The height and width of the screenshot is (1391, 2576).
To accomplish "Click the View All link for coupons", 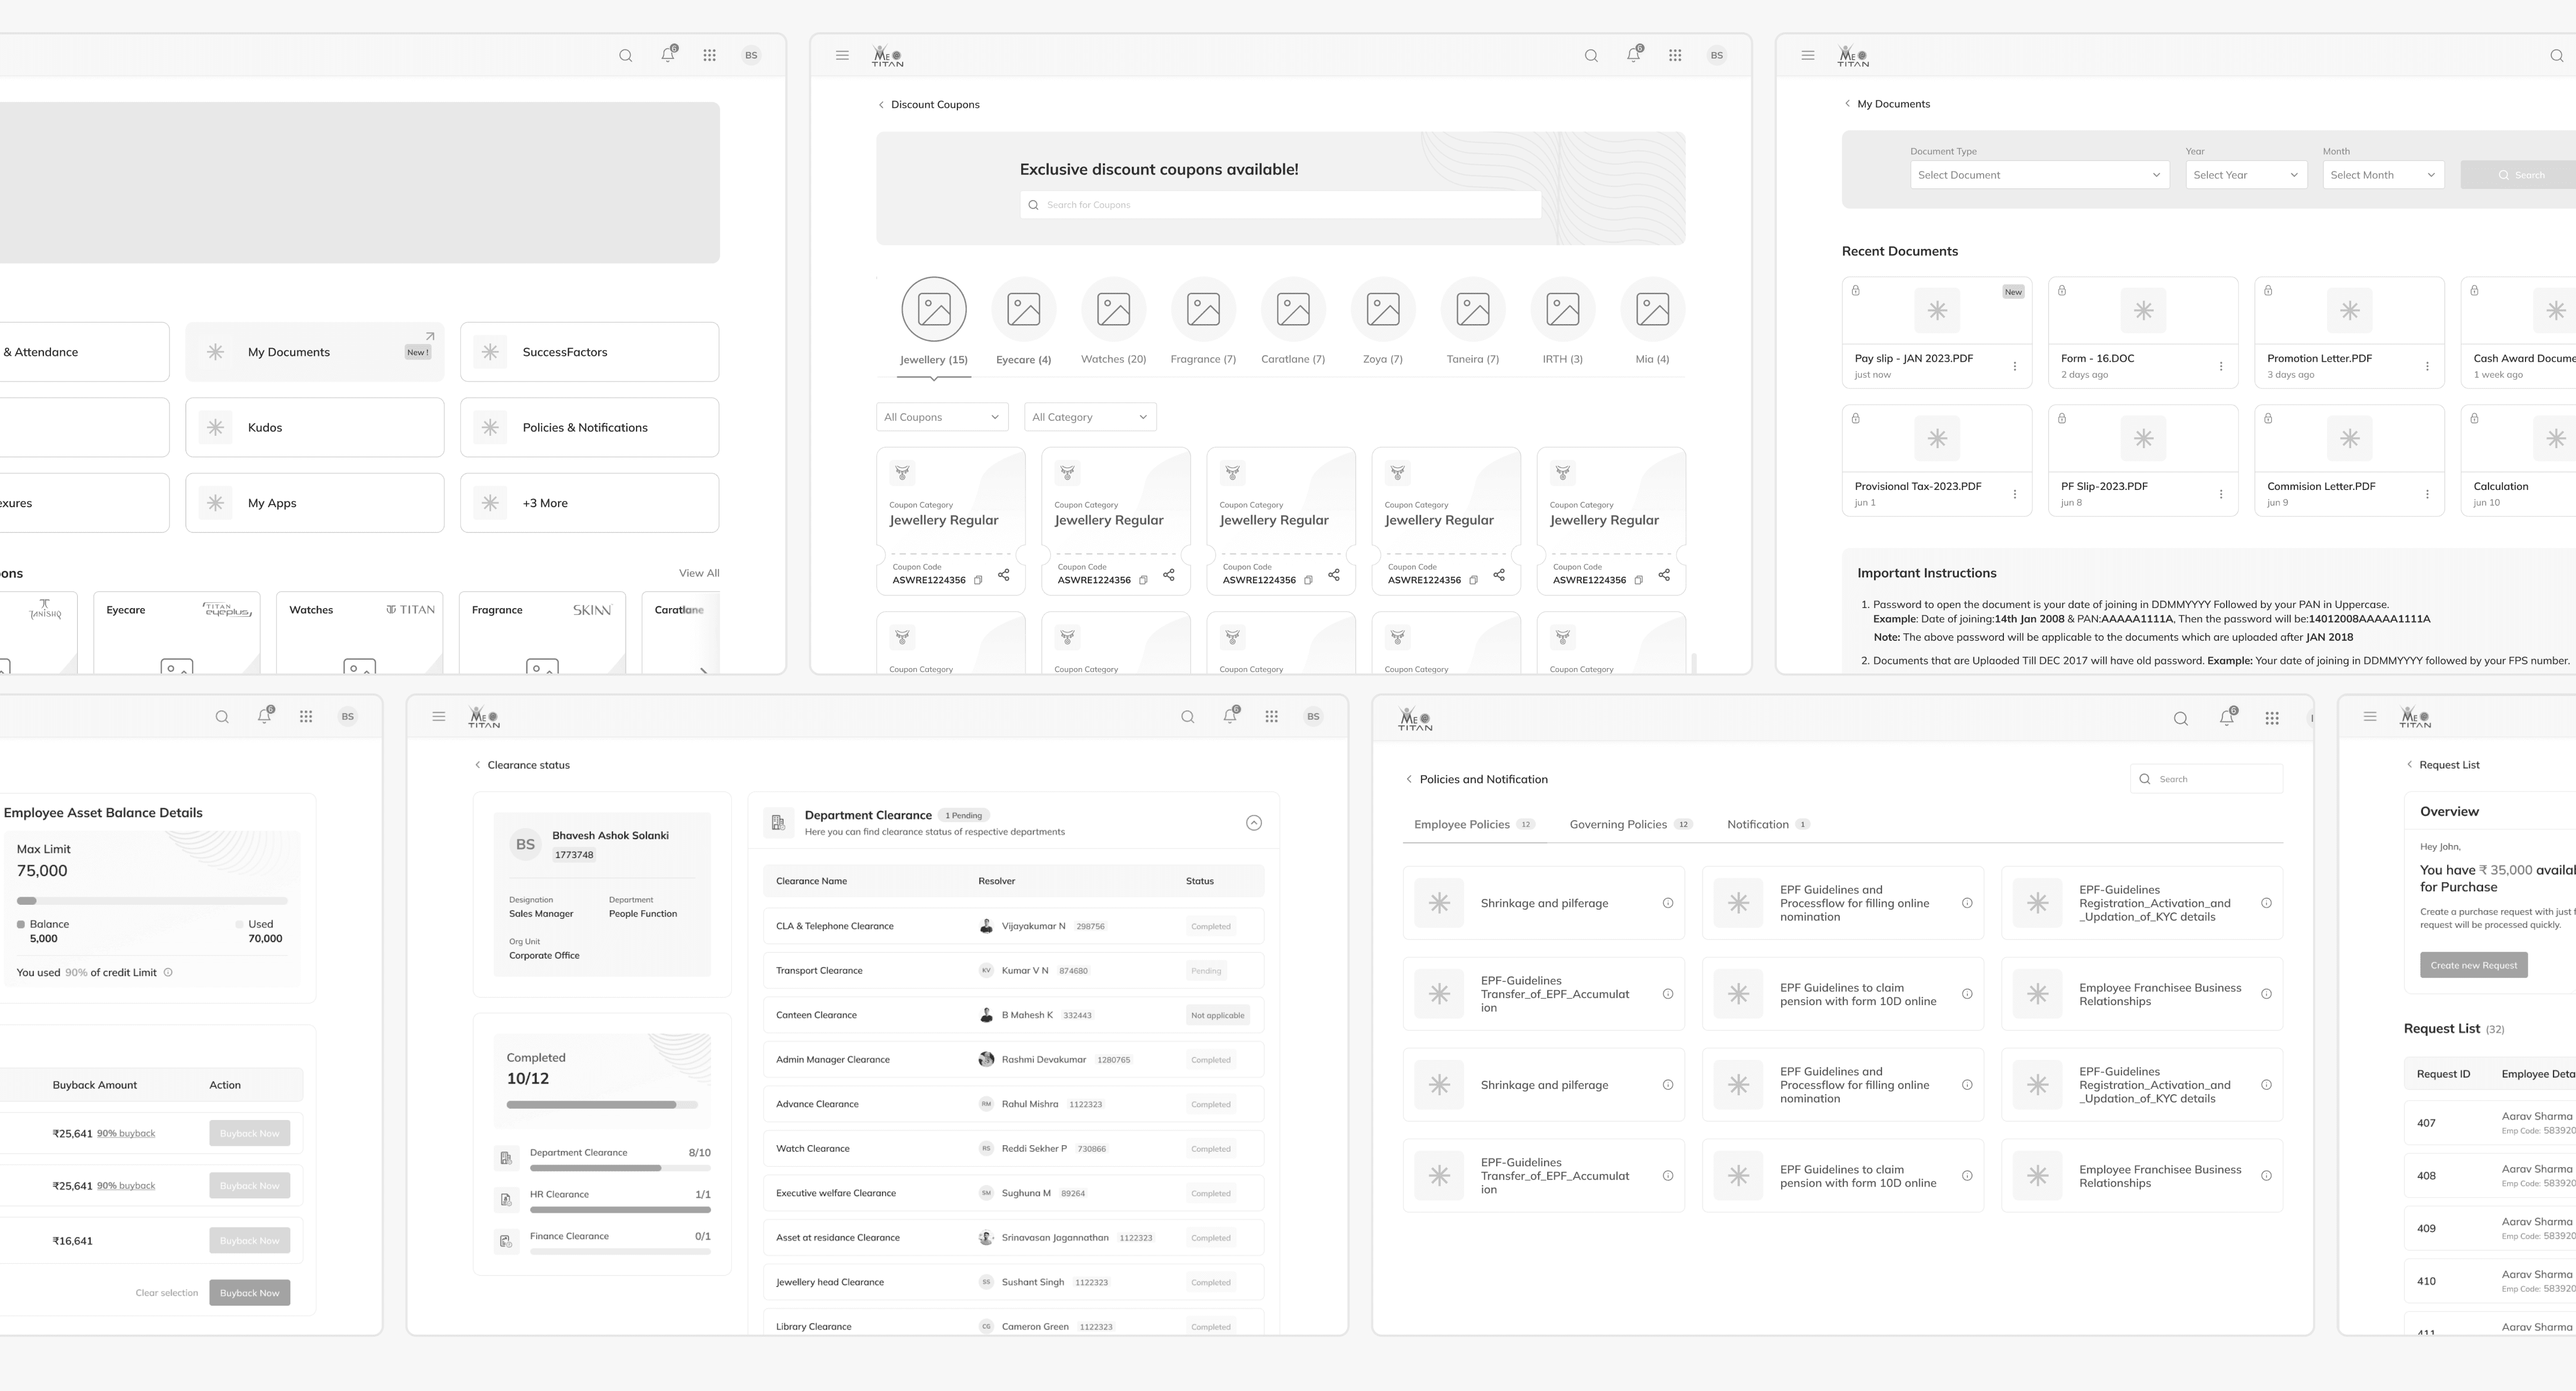I will pos(698,573).
